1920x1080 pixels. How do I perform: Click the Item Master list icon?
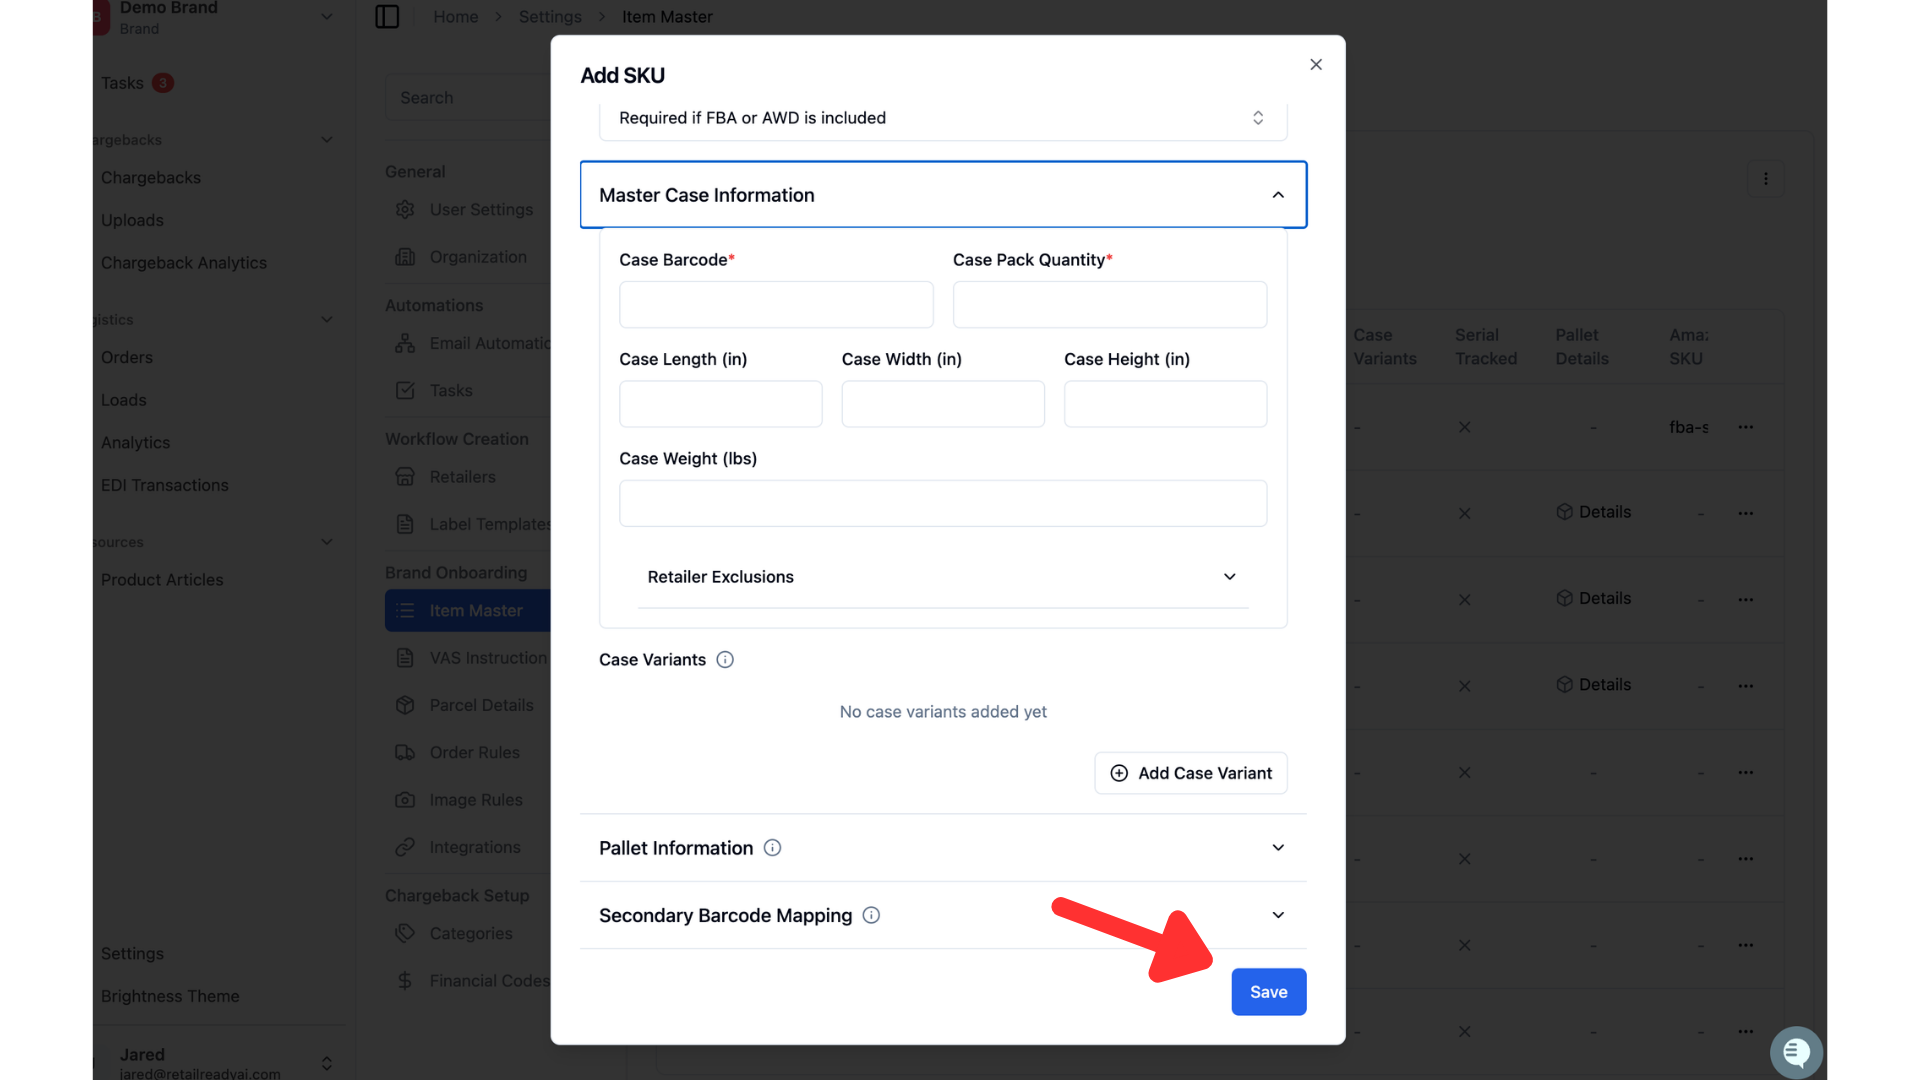(405, 611)
